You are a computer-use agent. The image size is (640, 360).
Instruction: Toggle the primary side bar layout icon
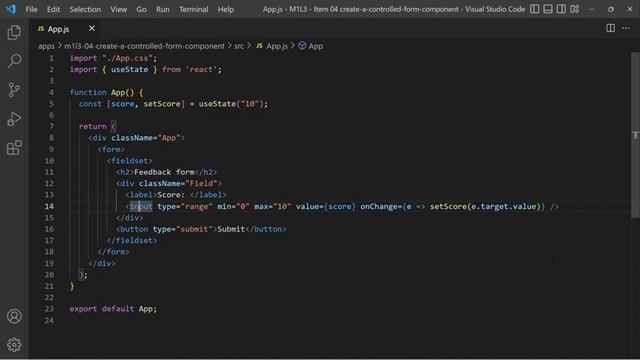[534, 9]
